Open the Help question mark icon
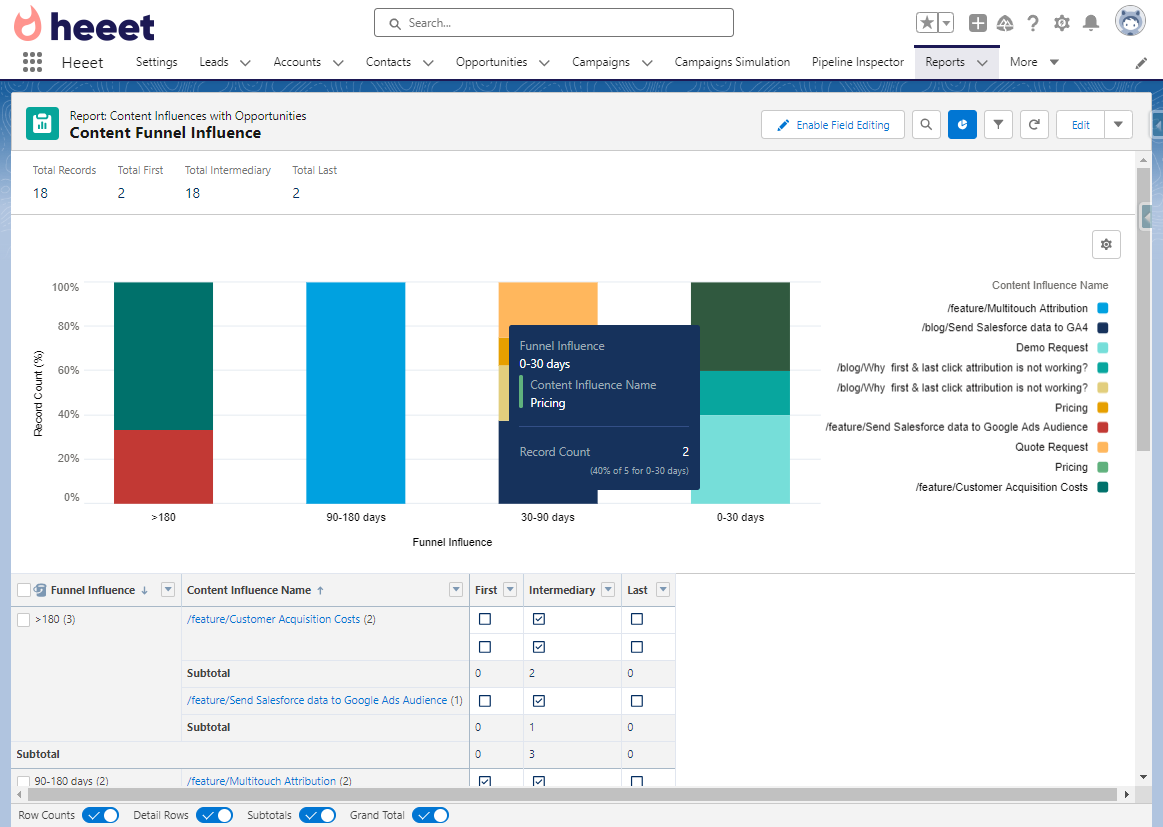 [x=1032, y=23]
